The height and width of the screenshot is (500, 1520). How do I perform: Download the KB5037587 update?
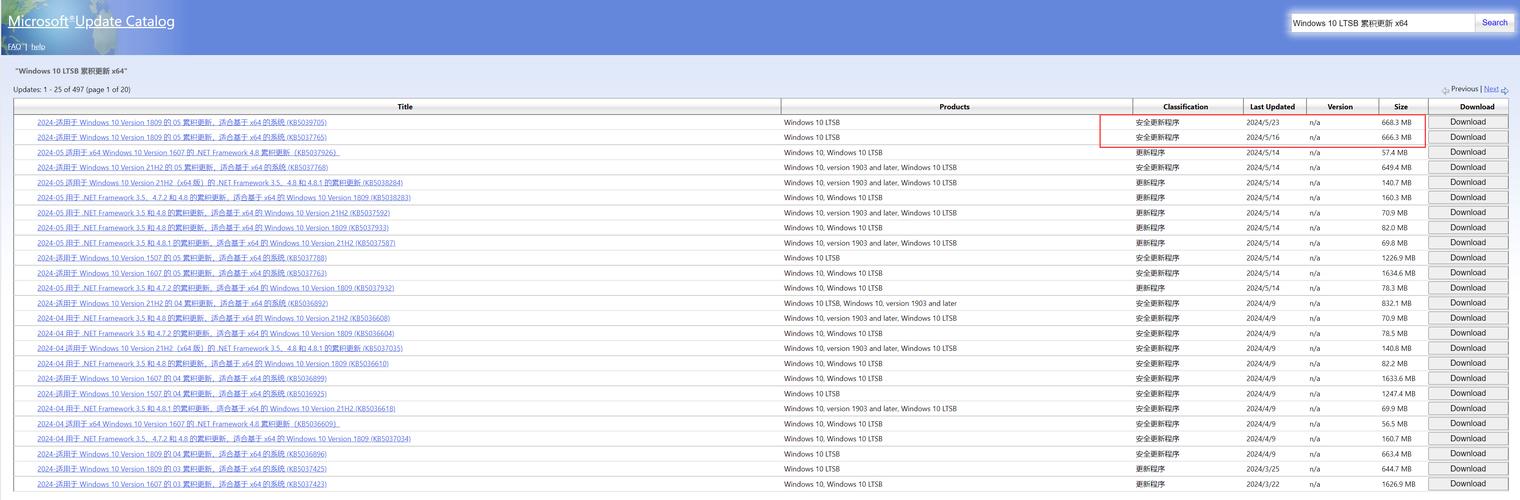pyautogui.click(x=1468, y=242)
